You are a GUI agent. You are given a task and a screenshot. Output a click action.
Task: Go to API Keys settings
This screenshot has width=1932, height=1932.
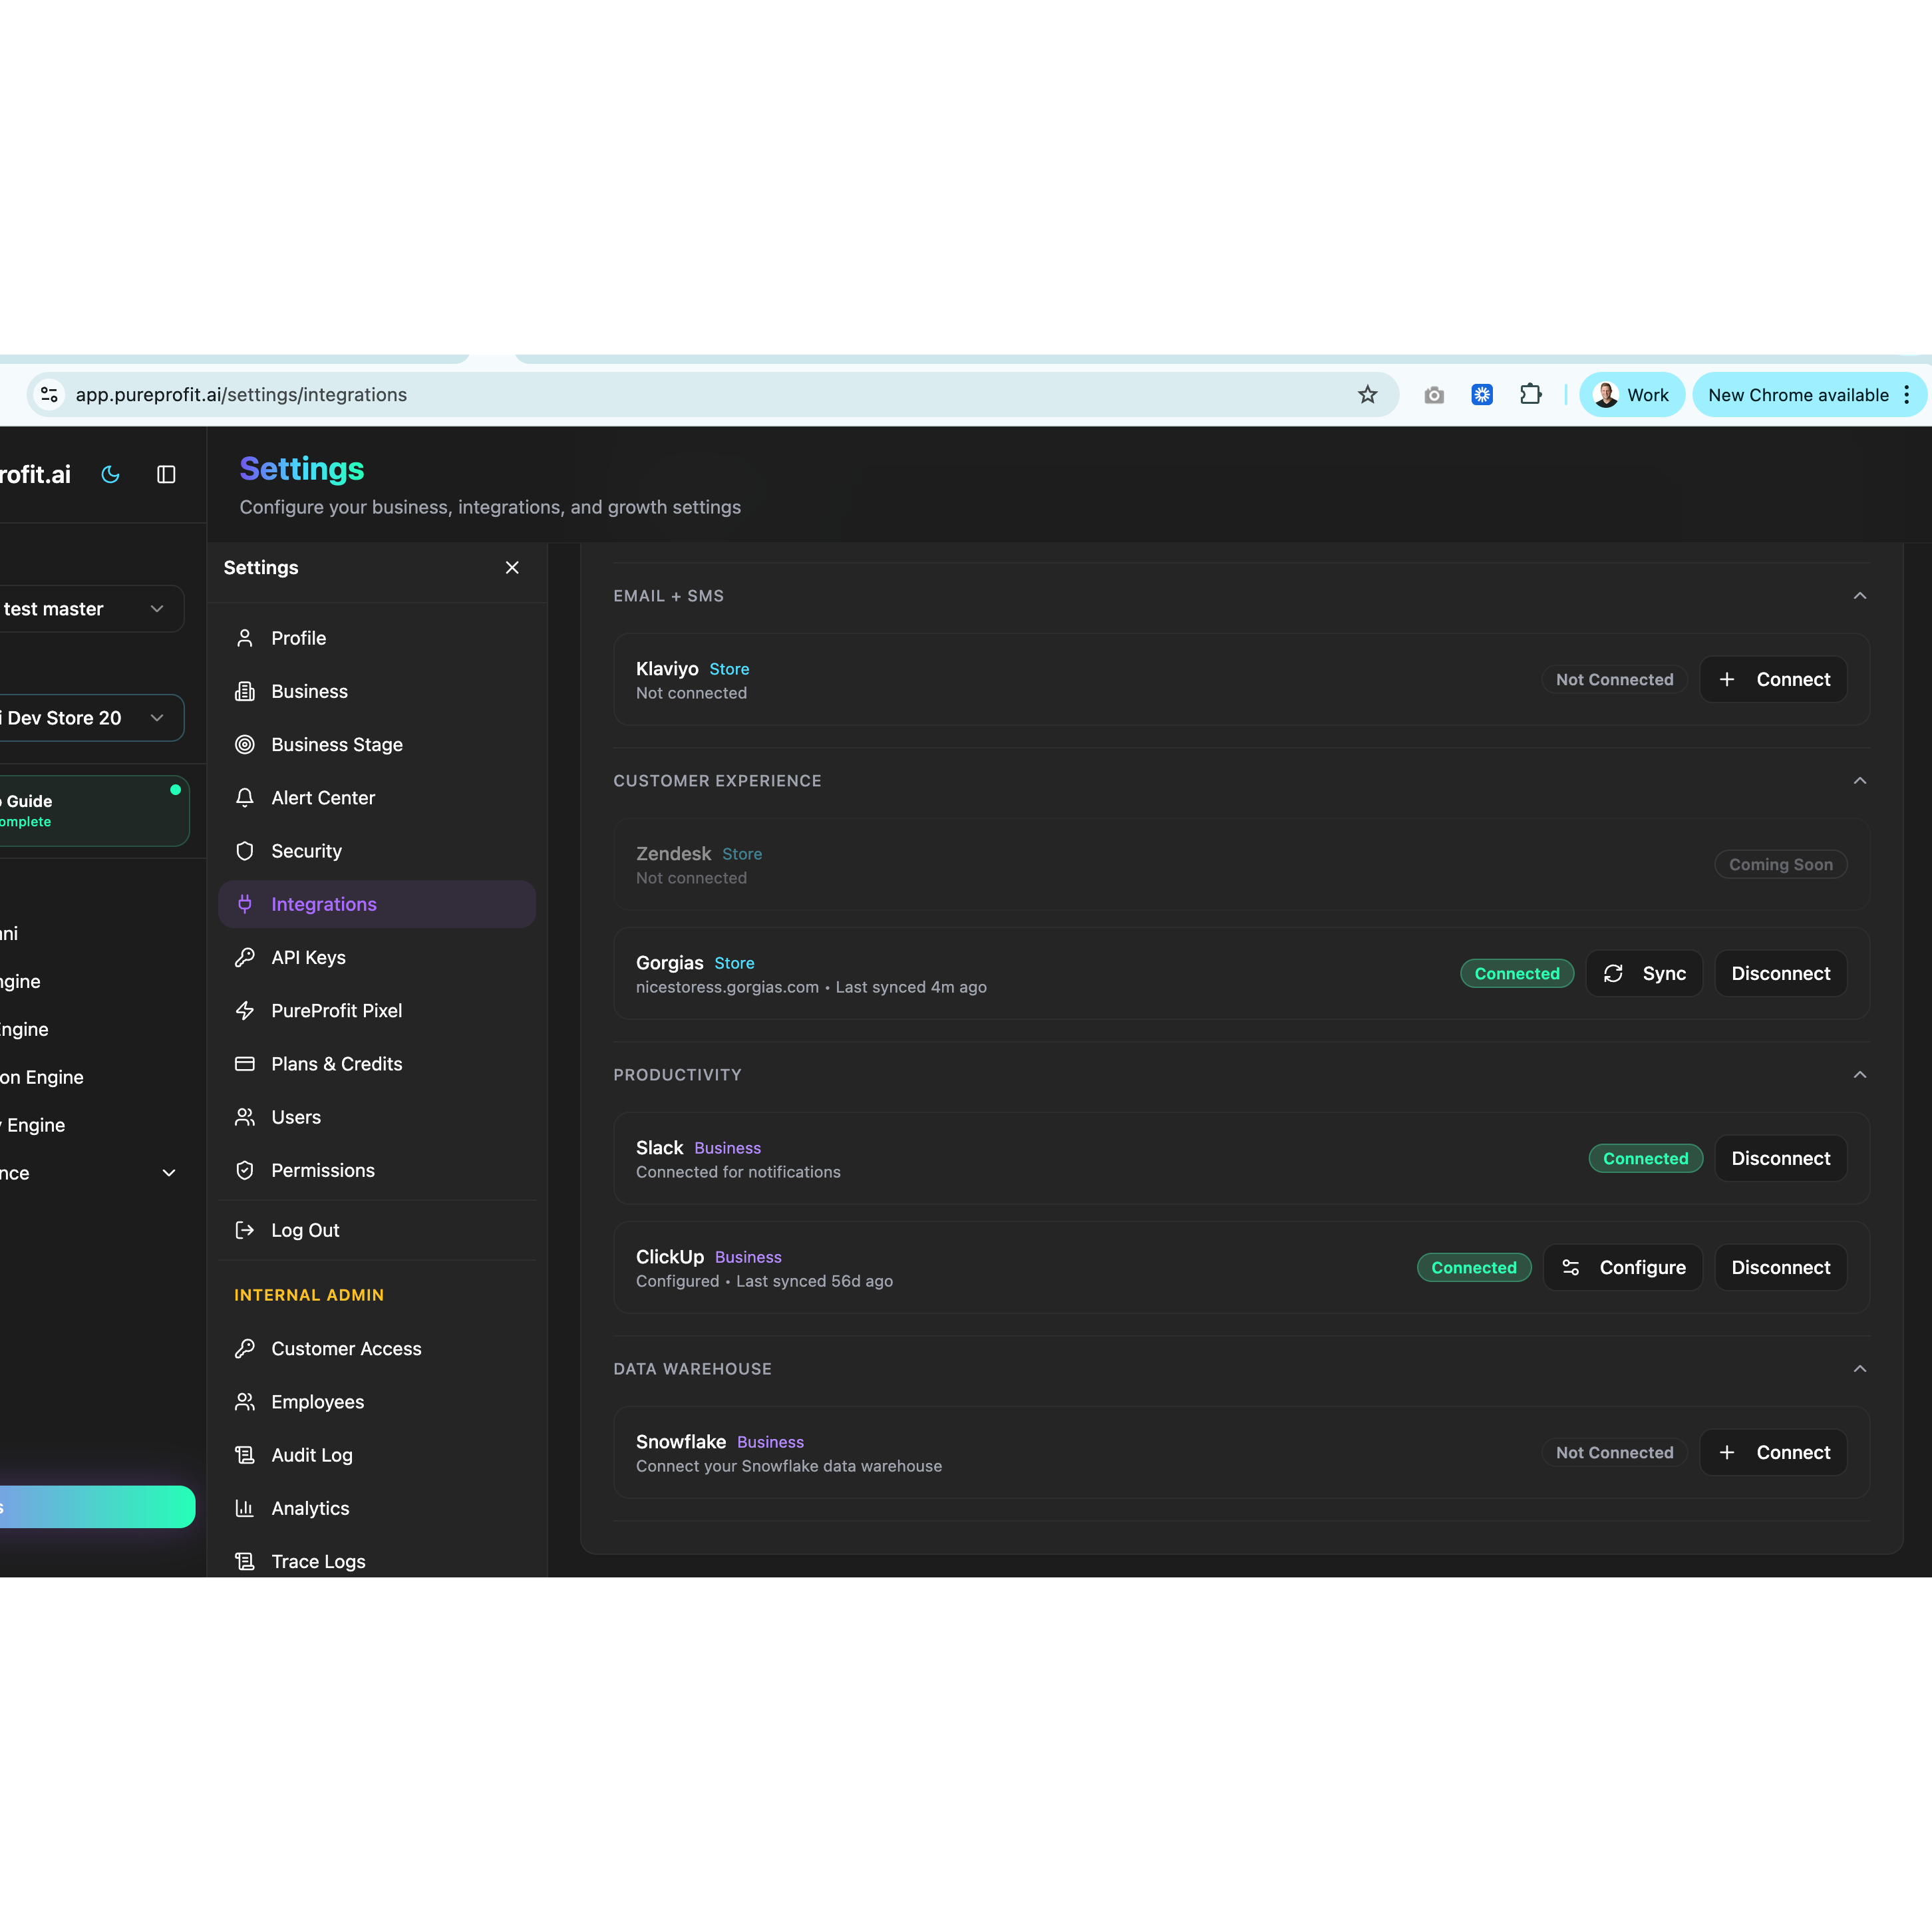click(308, 957)
